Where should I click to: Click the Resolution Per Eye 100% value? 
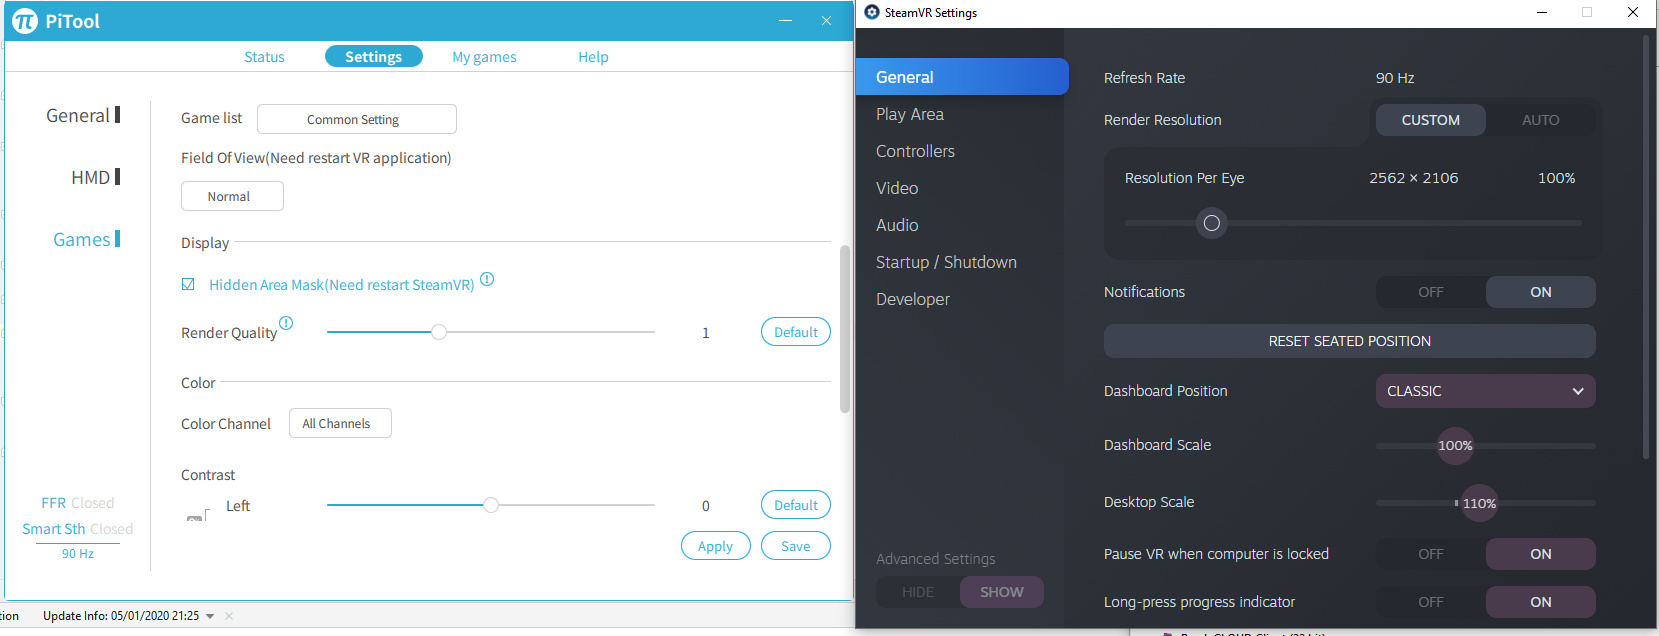(x=1557, y=178)
